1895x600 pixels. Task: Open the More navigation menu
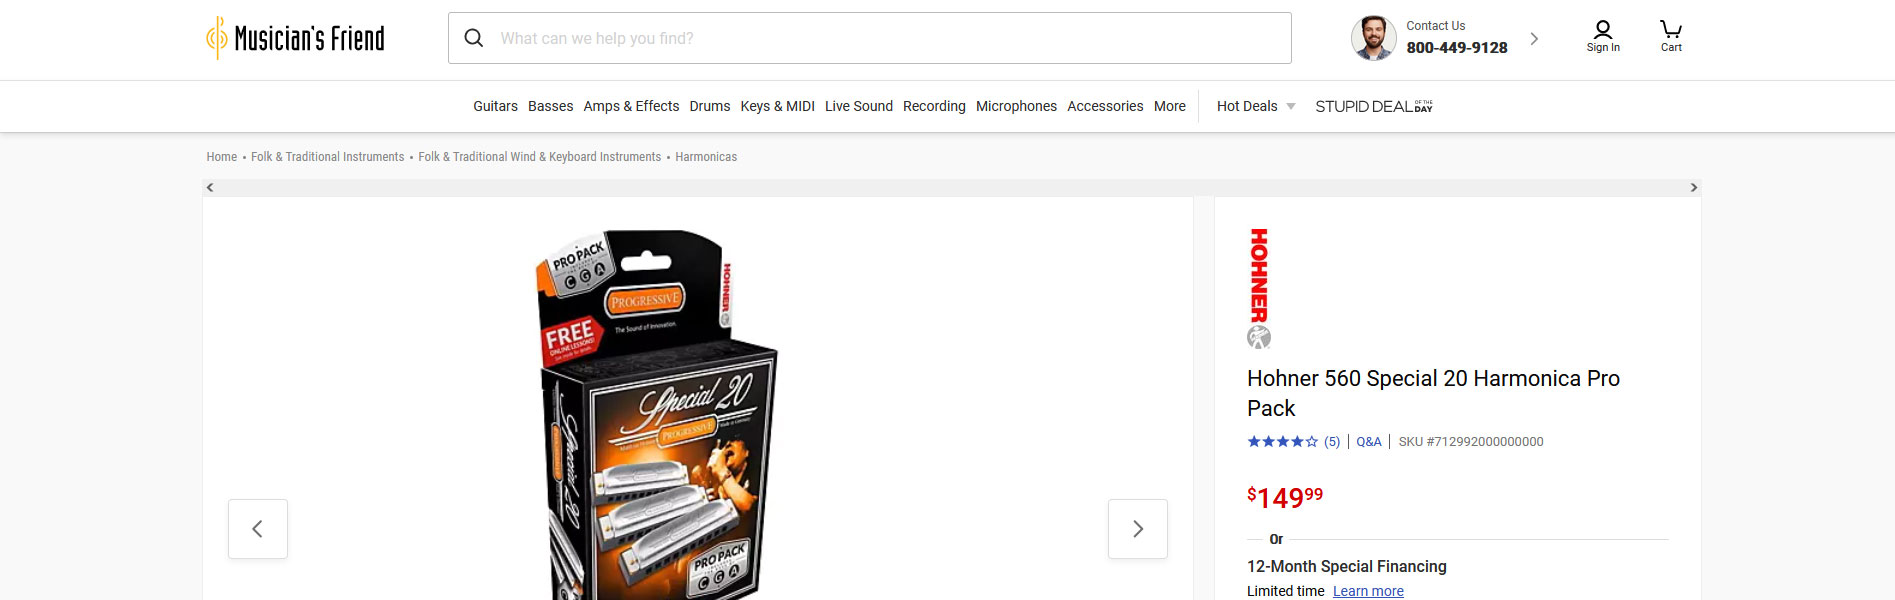1170,106
